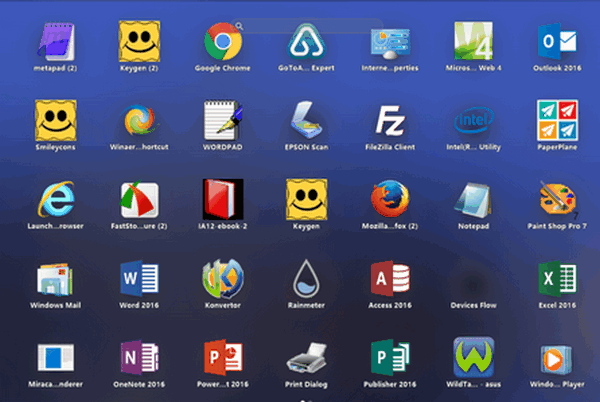Open Paint Shop Pro 7

(558, 199)
